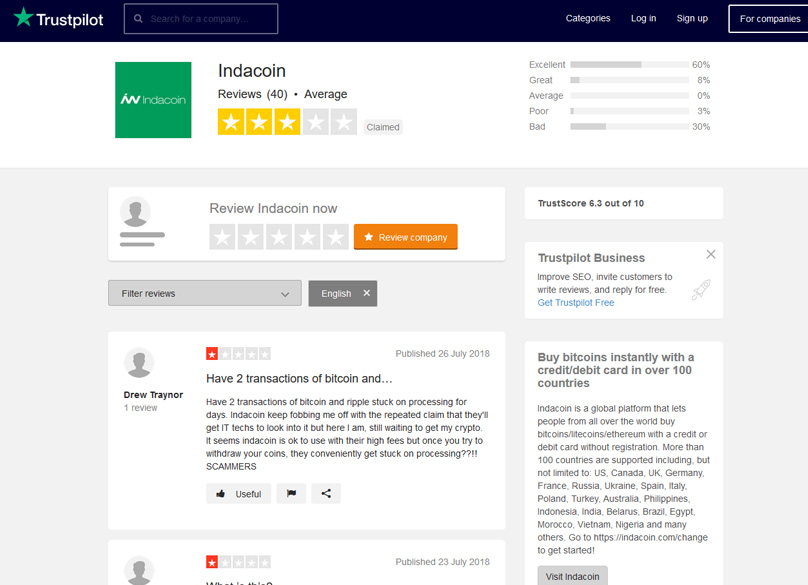Remove the English language filter

[x=367, y=293]
